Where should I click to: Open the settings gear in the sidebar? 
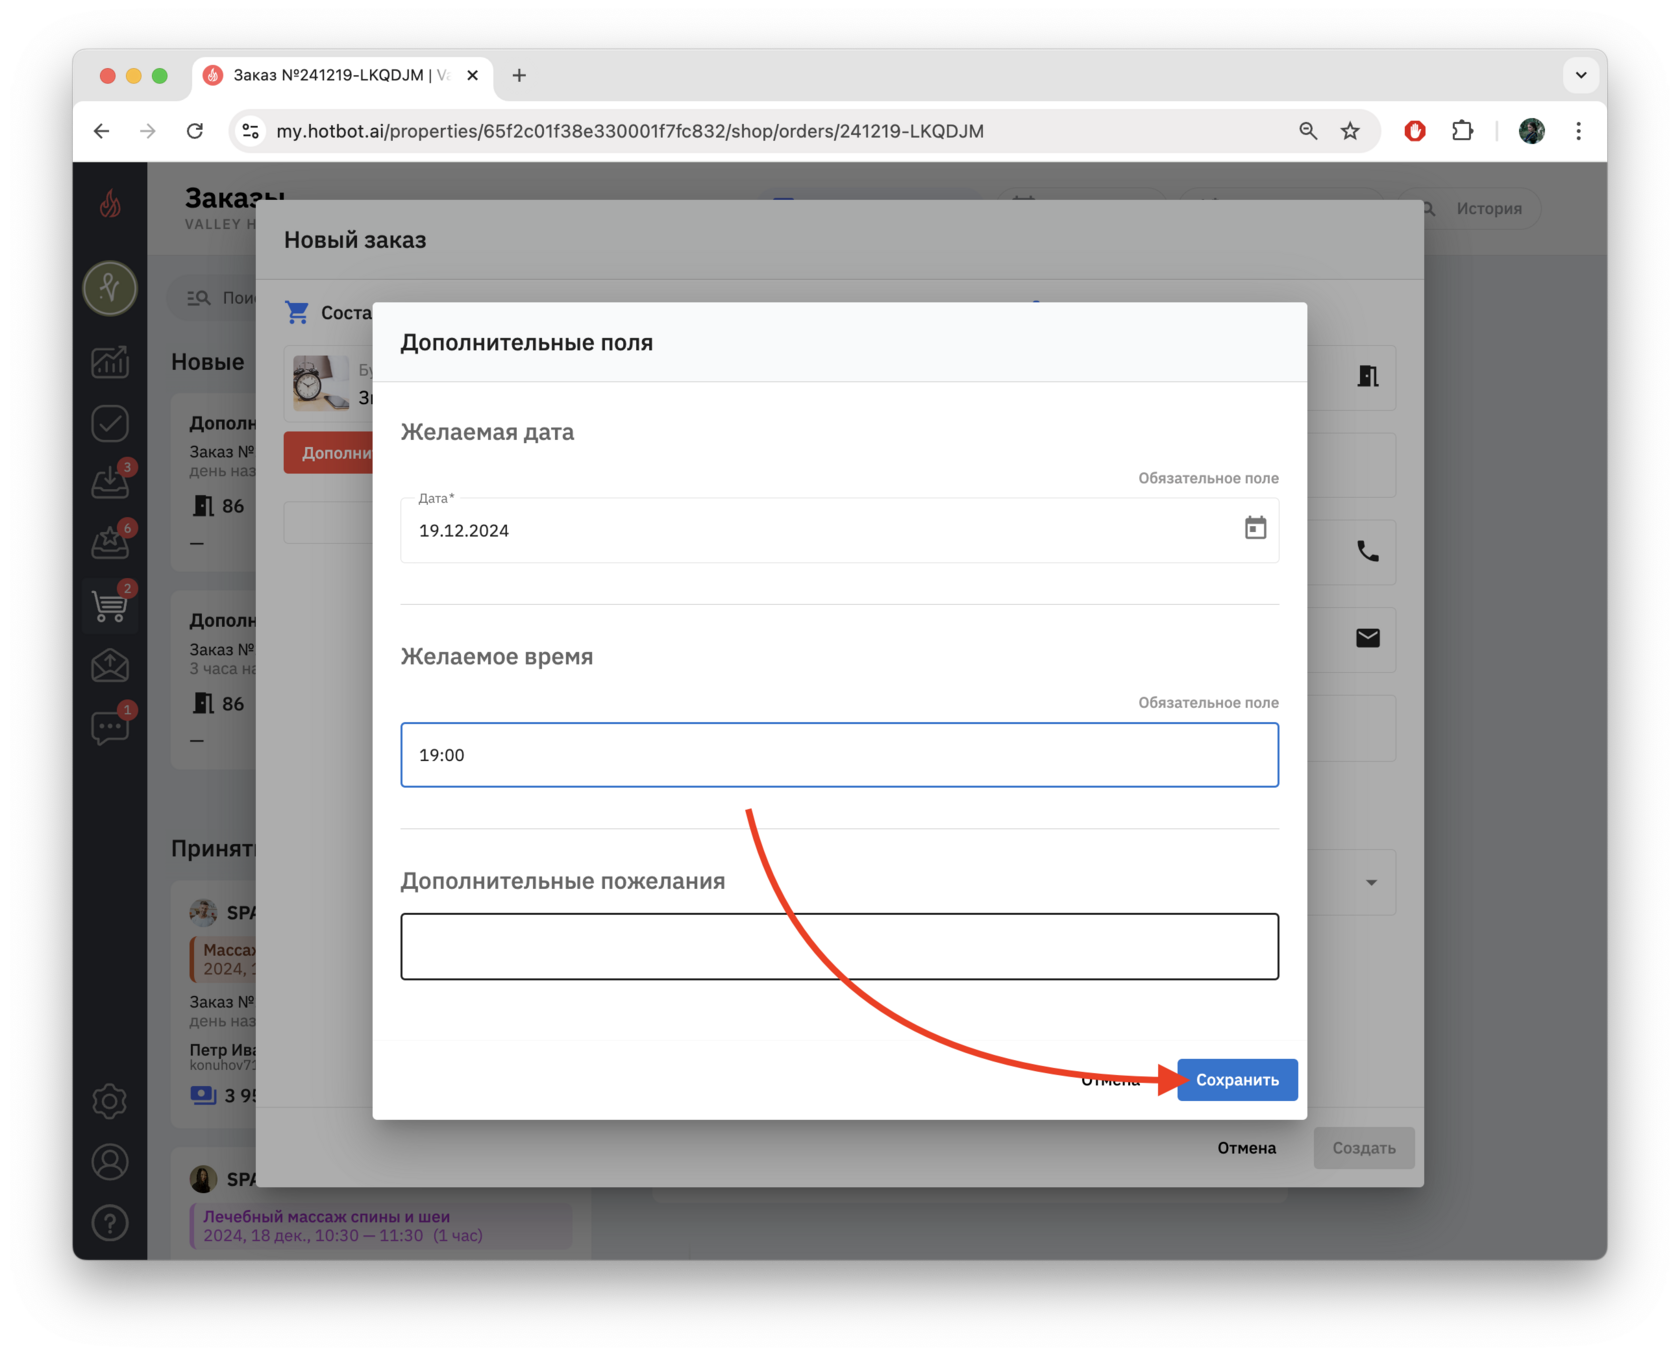point(110,1101)
